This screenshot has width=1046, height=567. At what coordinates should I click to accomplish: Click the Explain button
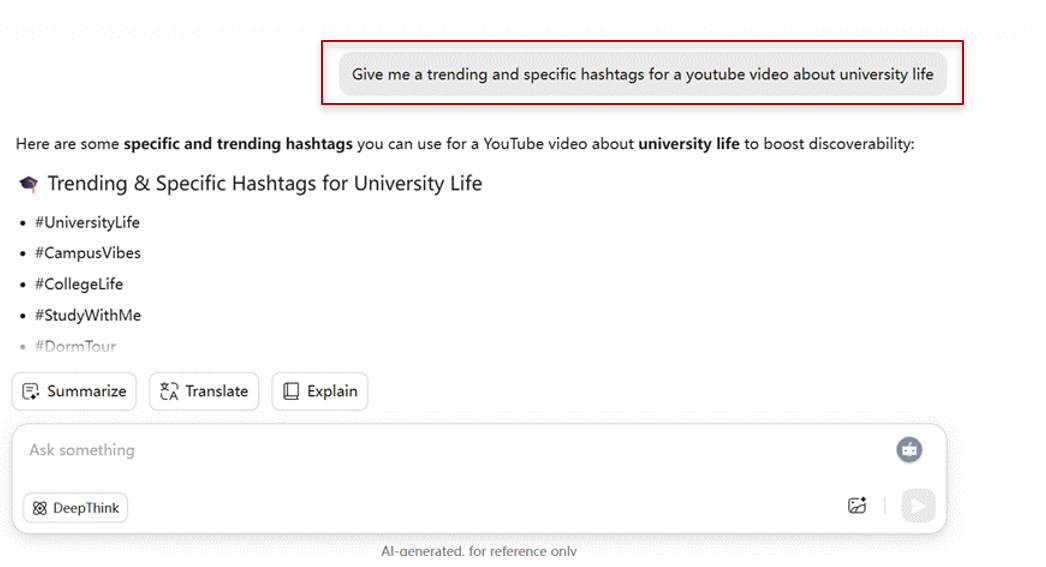[320, 391]
